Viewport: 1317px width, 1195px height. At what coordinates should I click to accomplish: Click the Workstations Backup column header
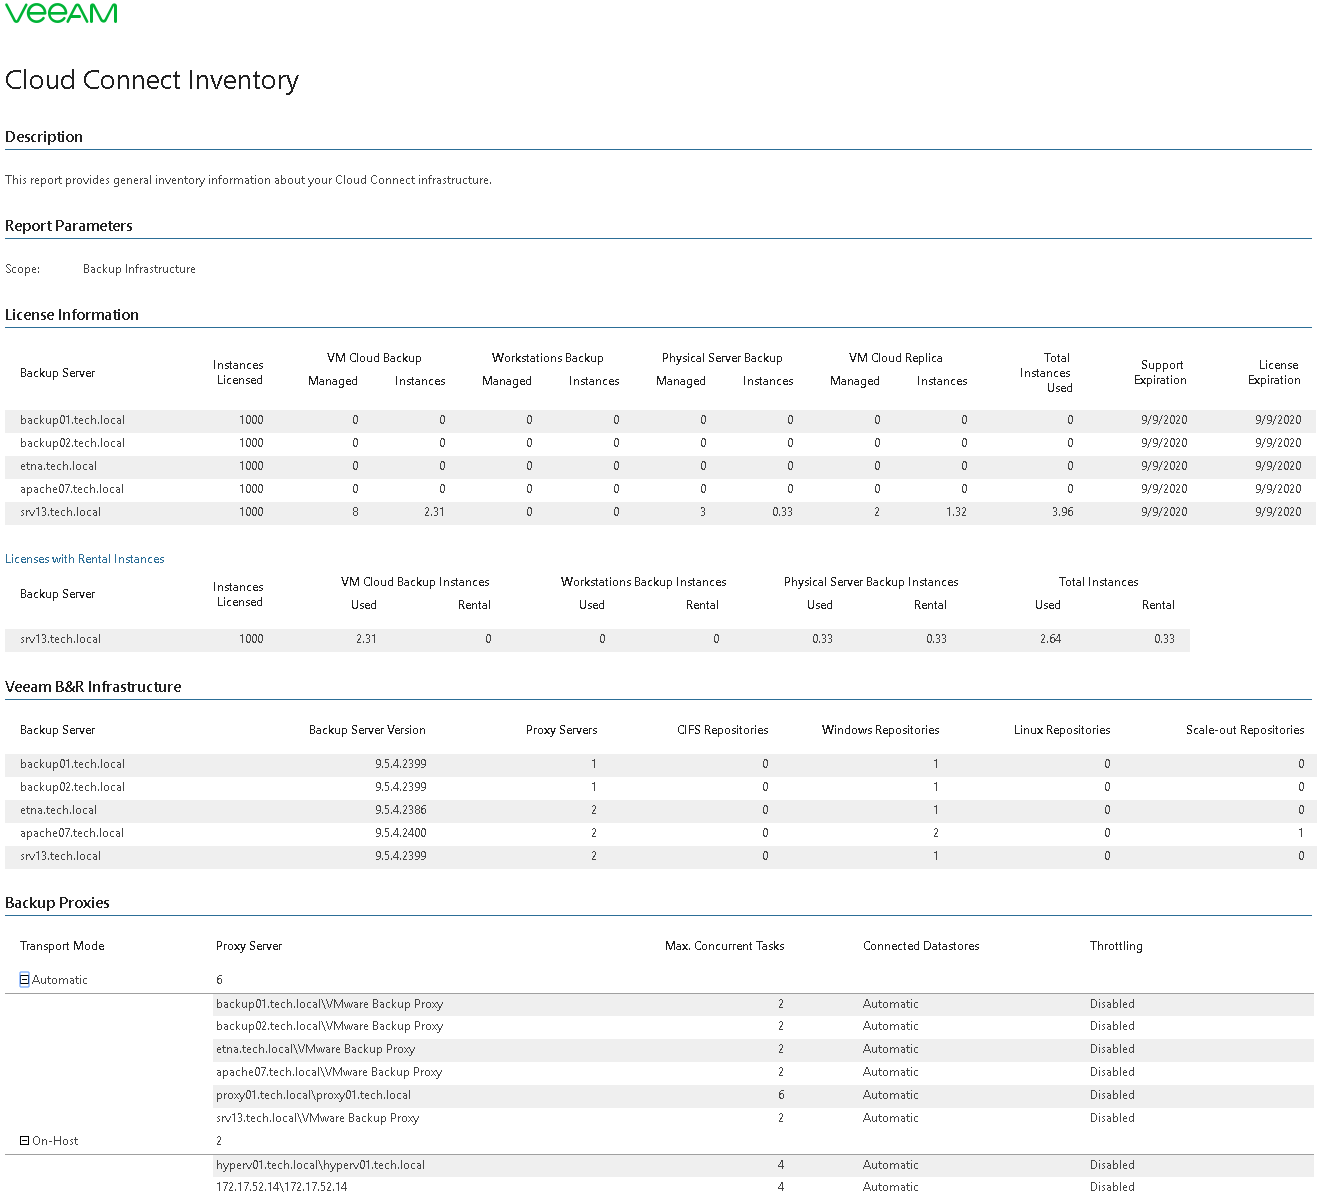tap(548, 358)
